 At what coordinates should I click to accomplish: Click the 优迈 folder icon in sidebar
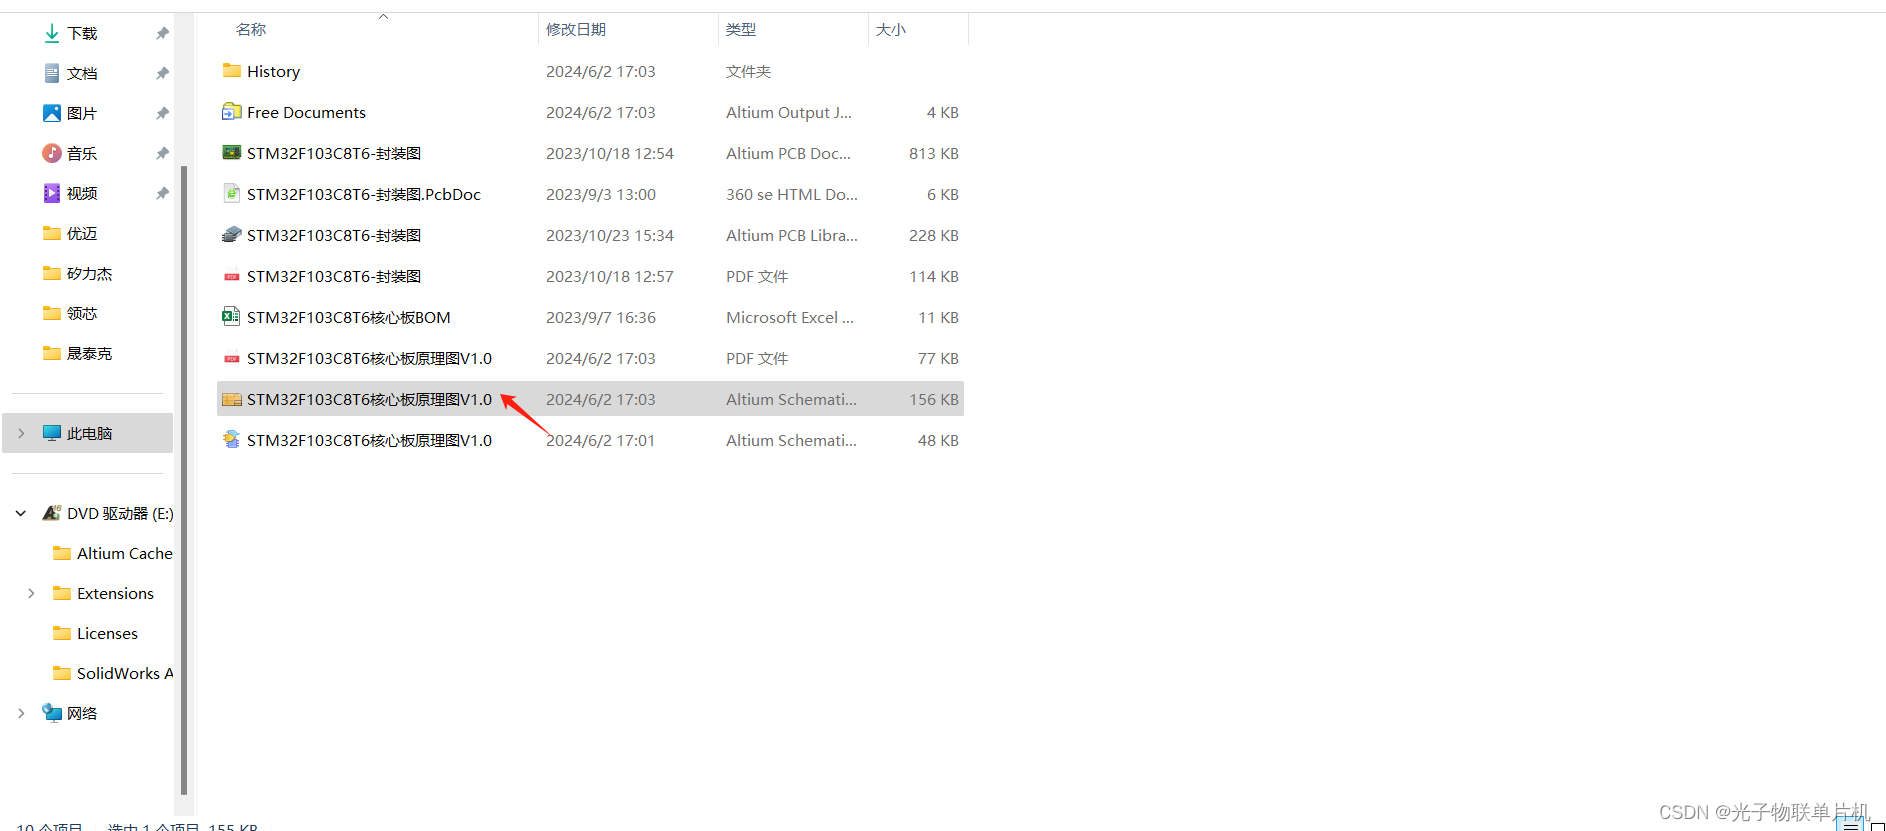tap(52, 233)
